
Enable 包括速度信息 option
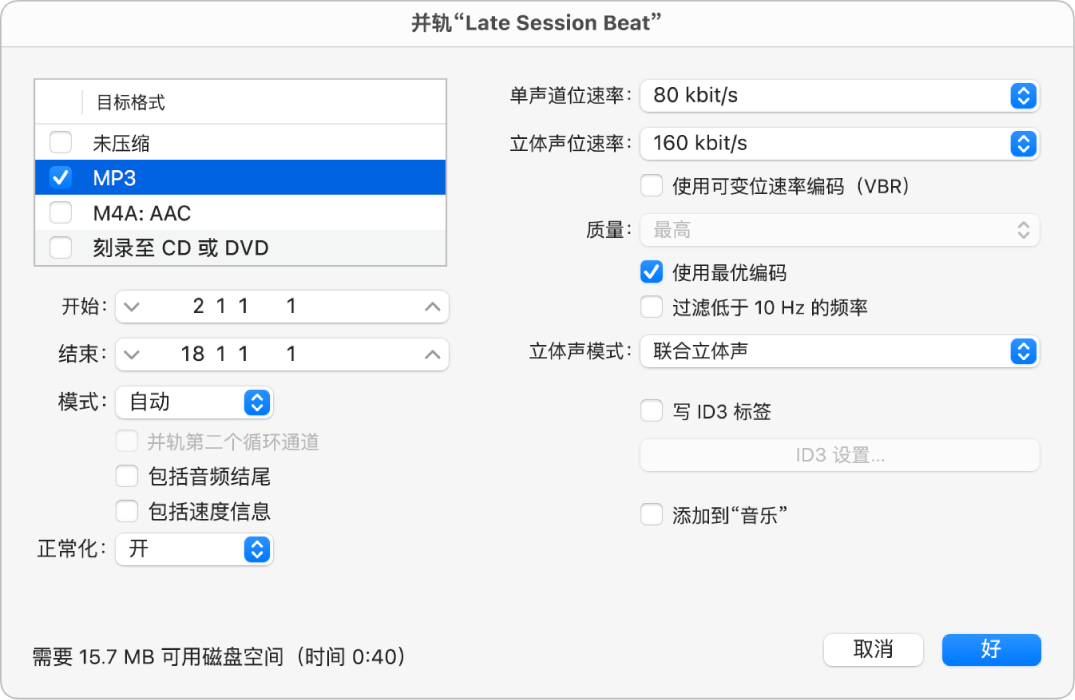(127, 511)
